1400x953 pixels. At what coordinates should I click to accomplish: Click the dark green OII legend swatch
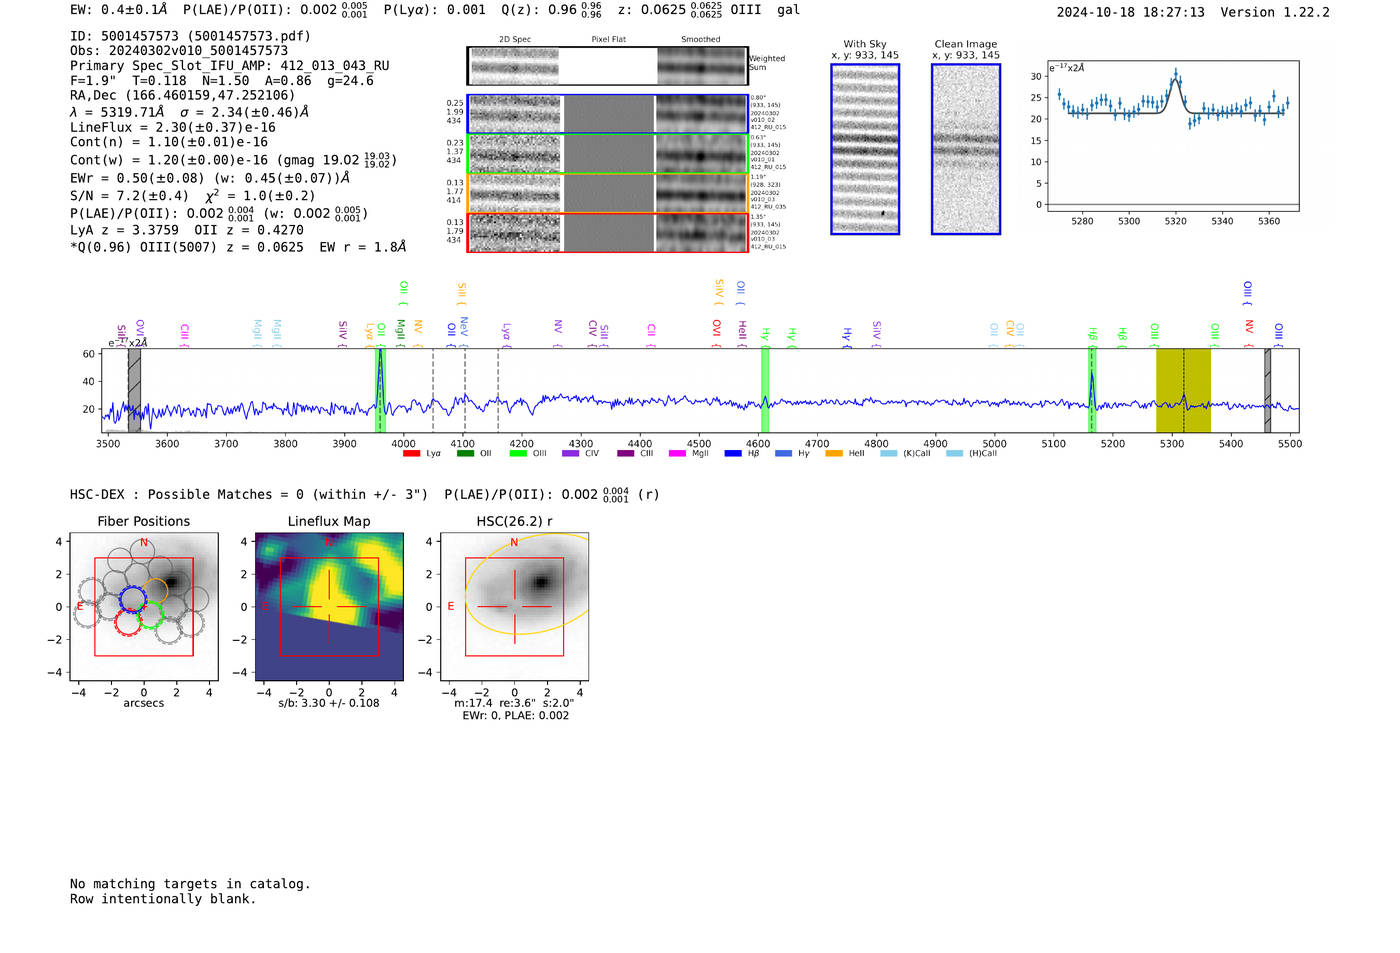pos(464,454)
